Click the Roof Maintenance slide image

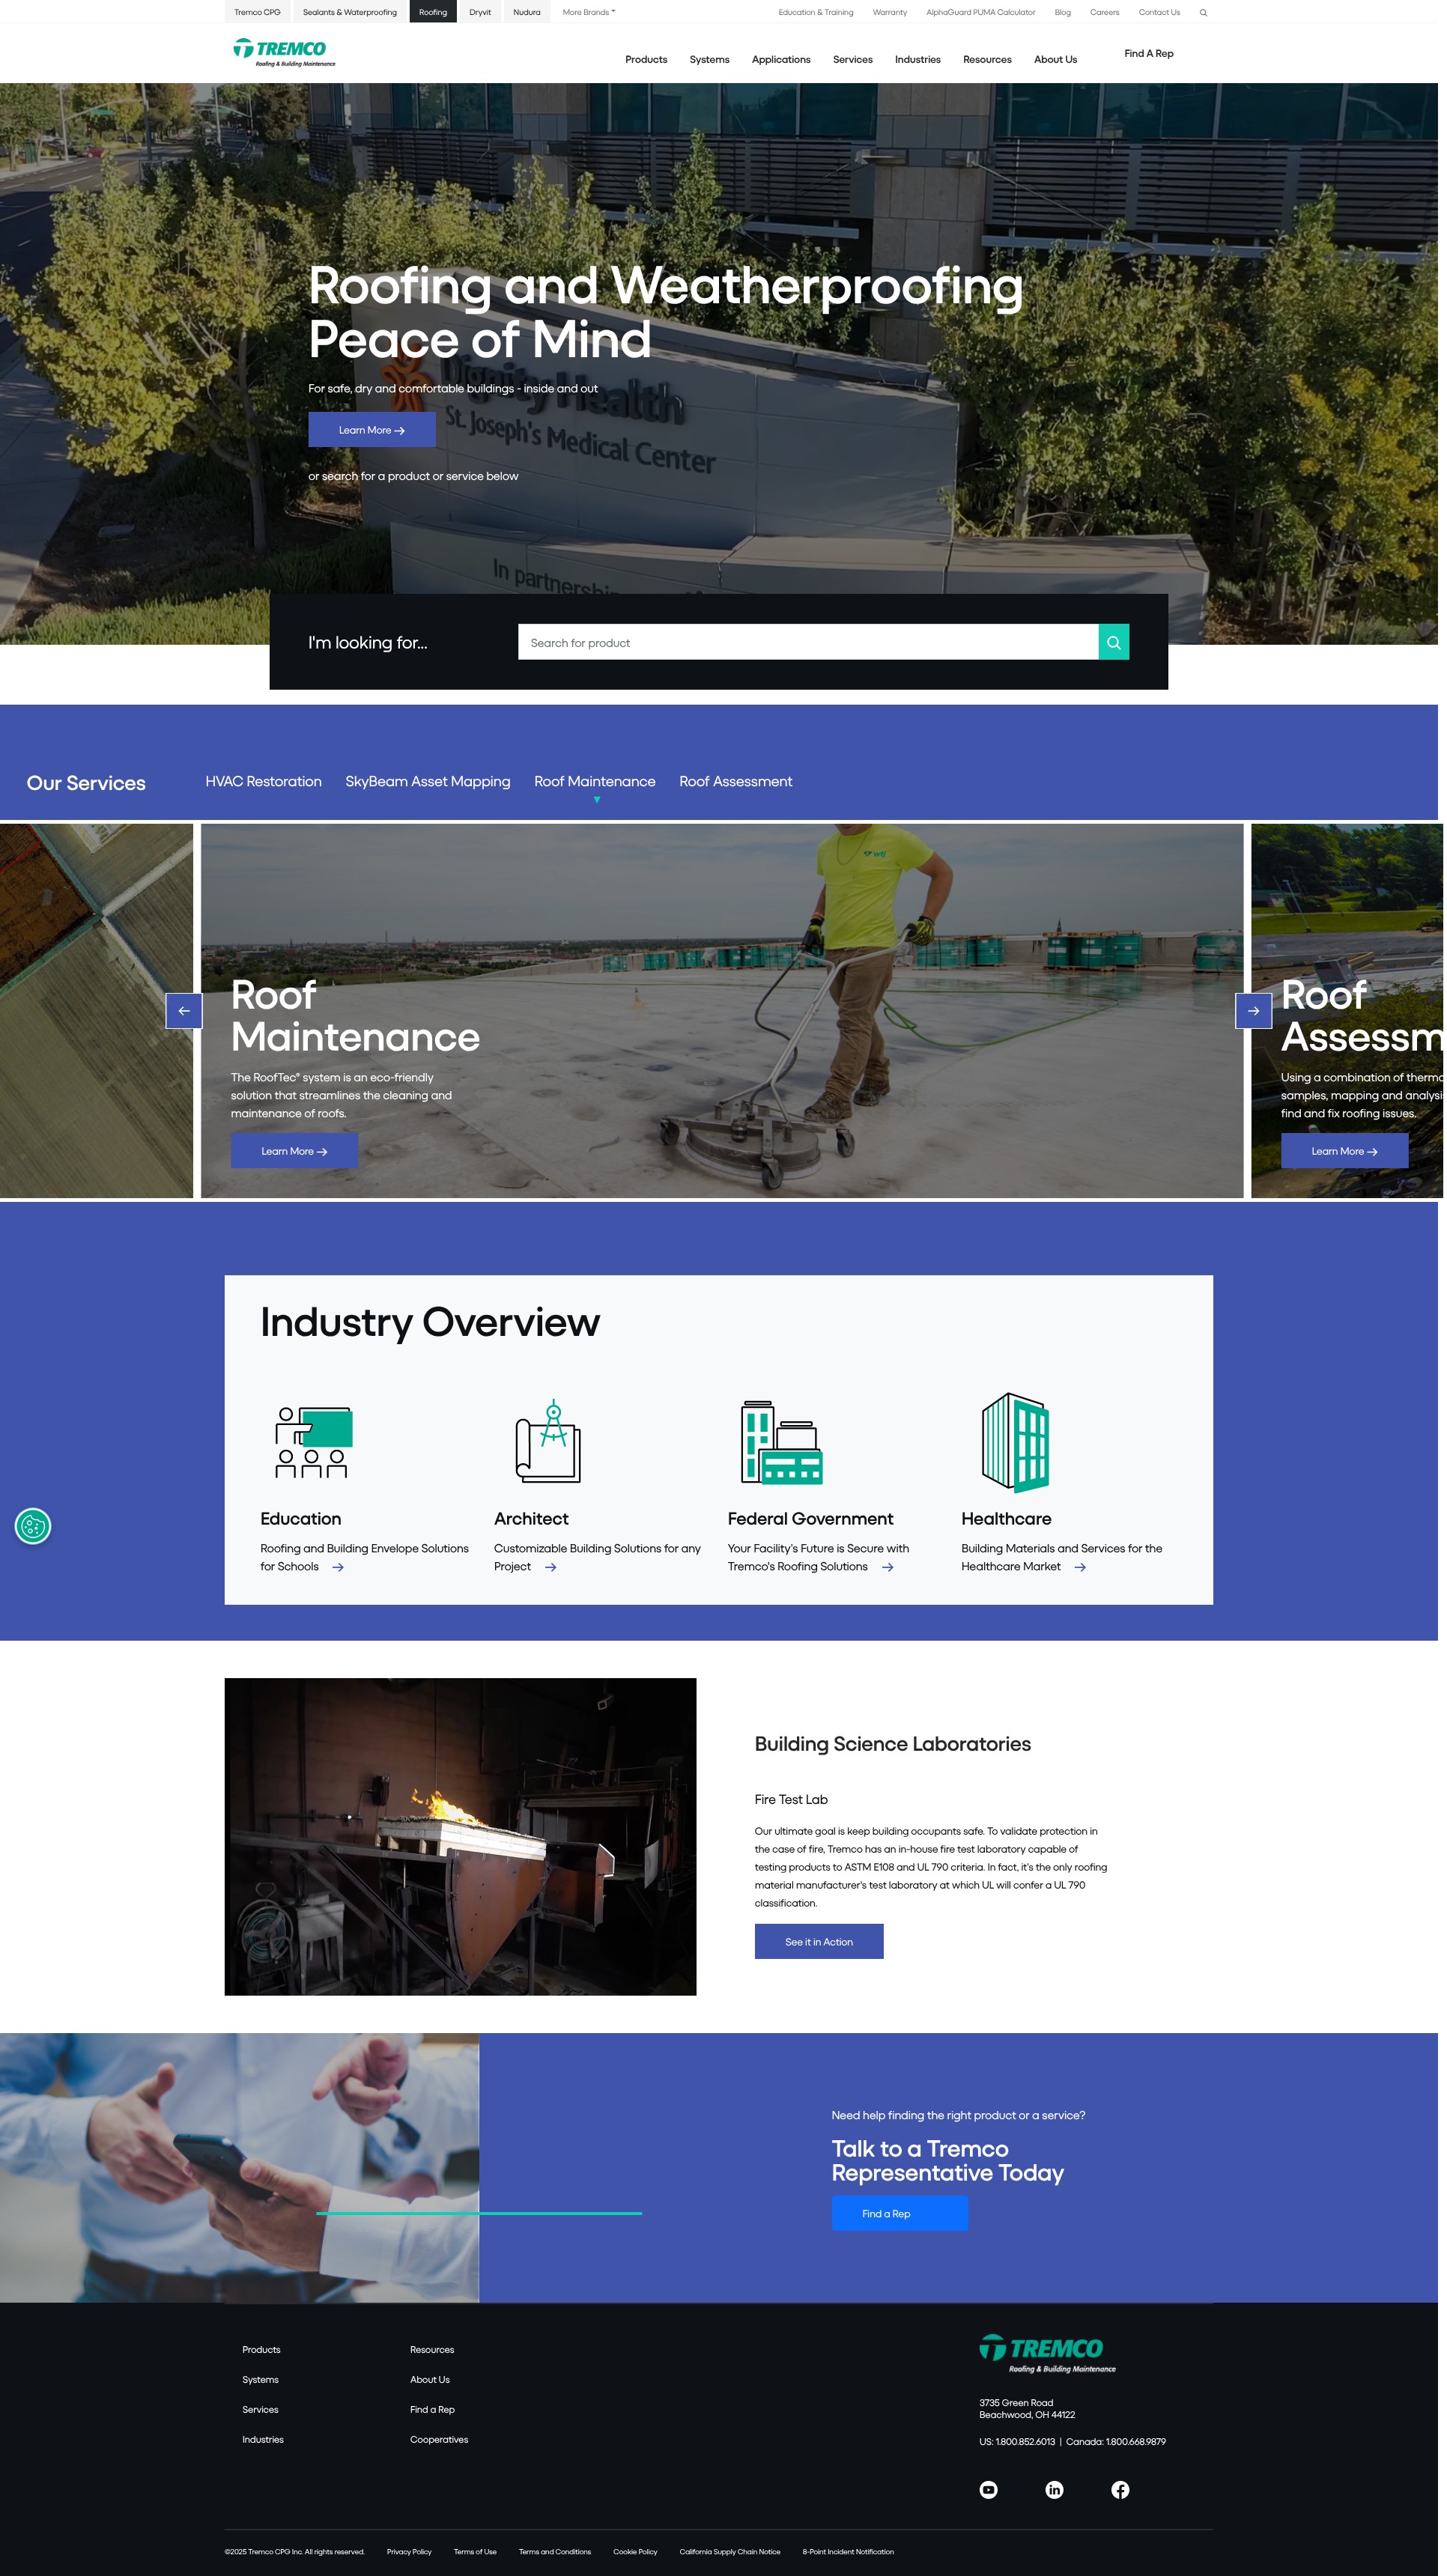(722, 1011)
